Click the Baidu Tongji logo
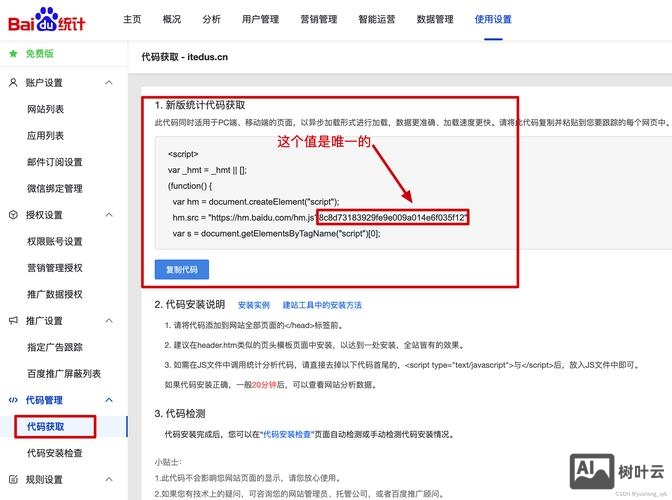672x500 pixels. point(47,20)
